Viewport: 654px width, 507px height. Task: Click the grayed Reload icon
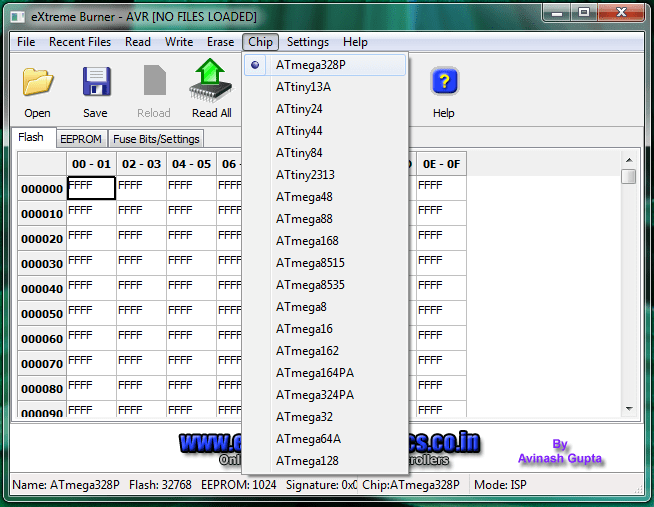click(153, 82)
